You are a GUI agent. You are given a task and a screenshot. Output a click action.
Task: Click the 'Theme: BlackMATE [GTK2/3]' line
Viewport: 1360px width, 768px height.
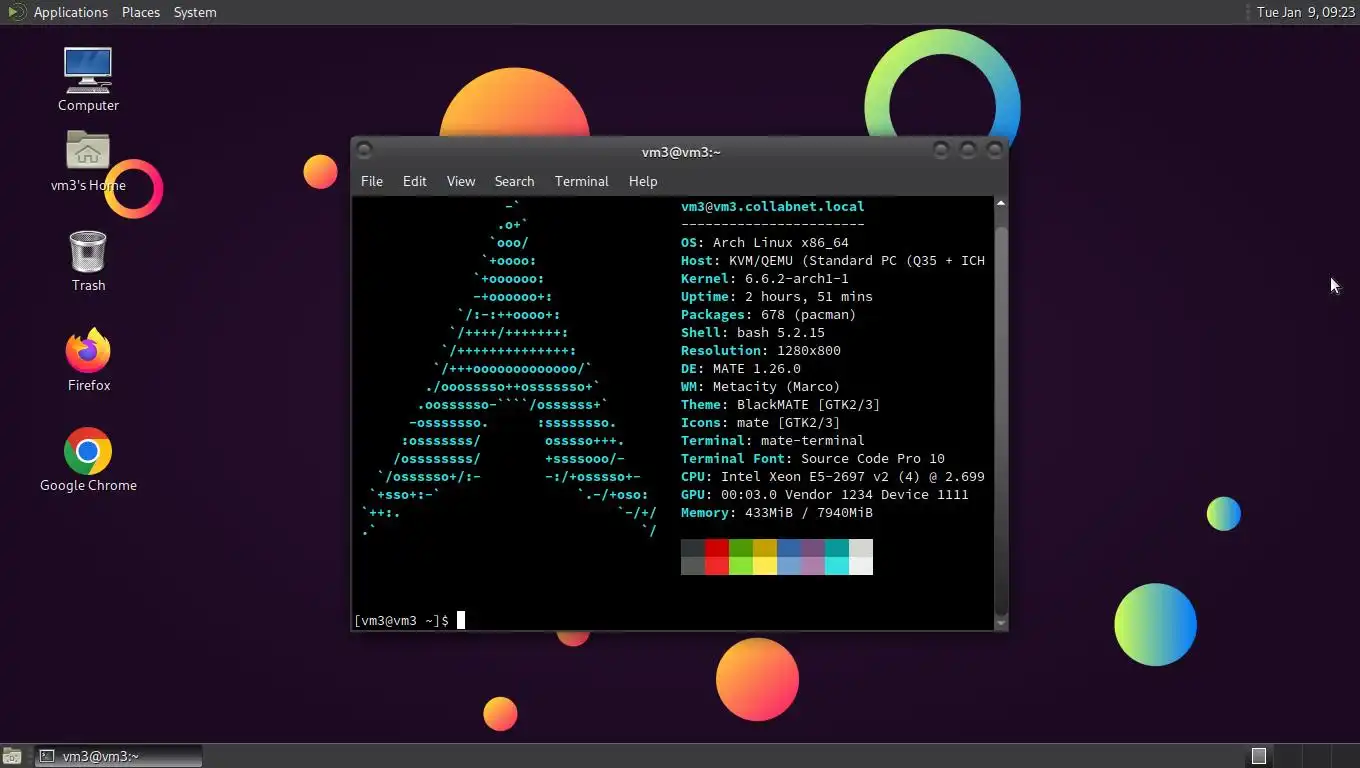click(x=781, y=405)
